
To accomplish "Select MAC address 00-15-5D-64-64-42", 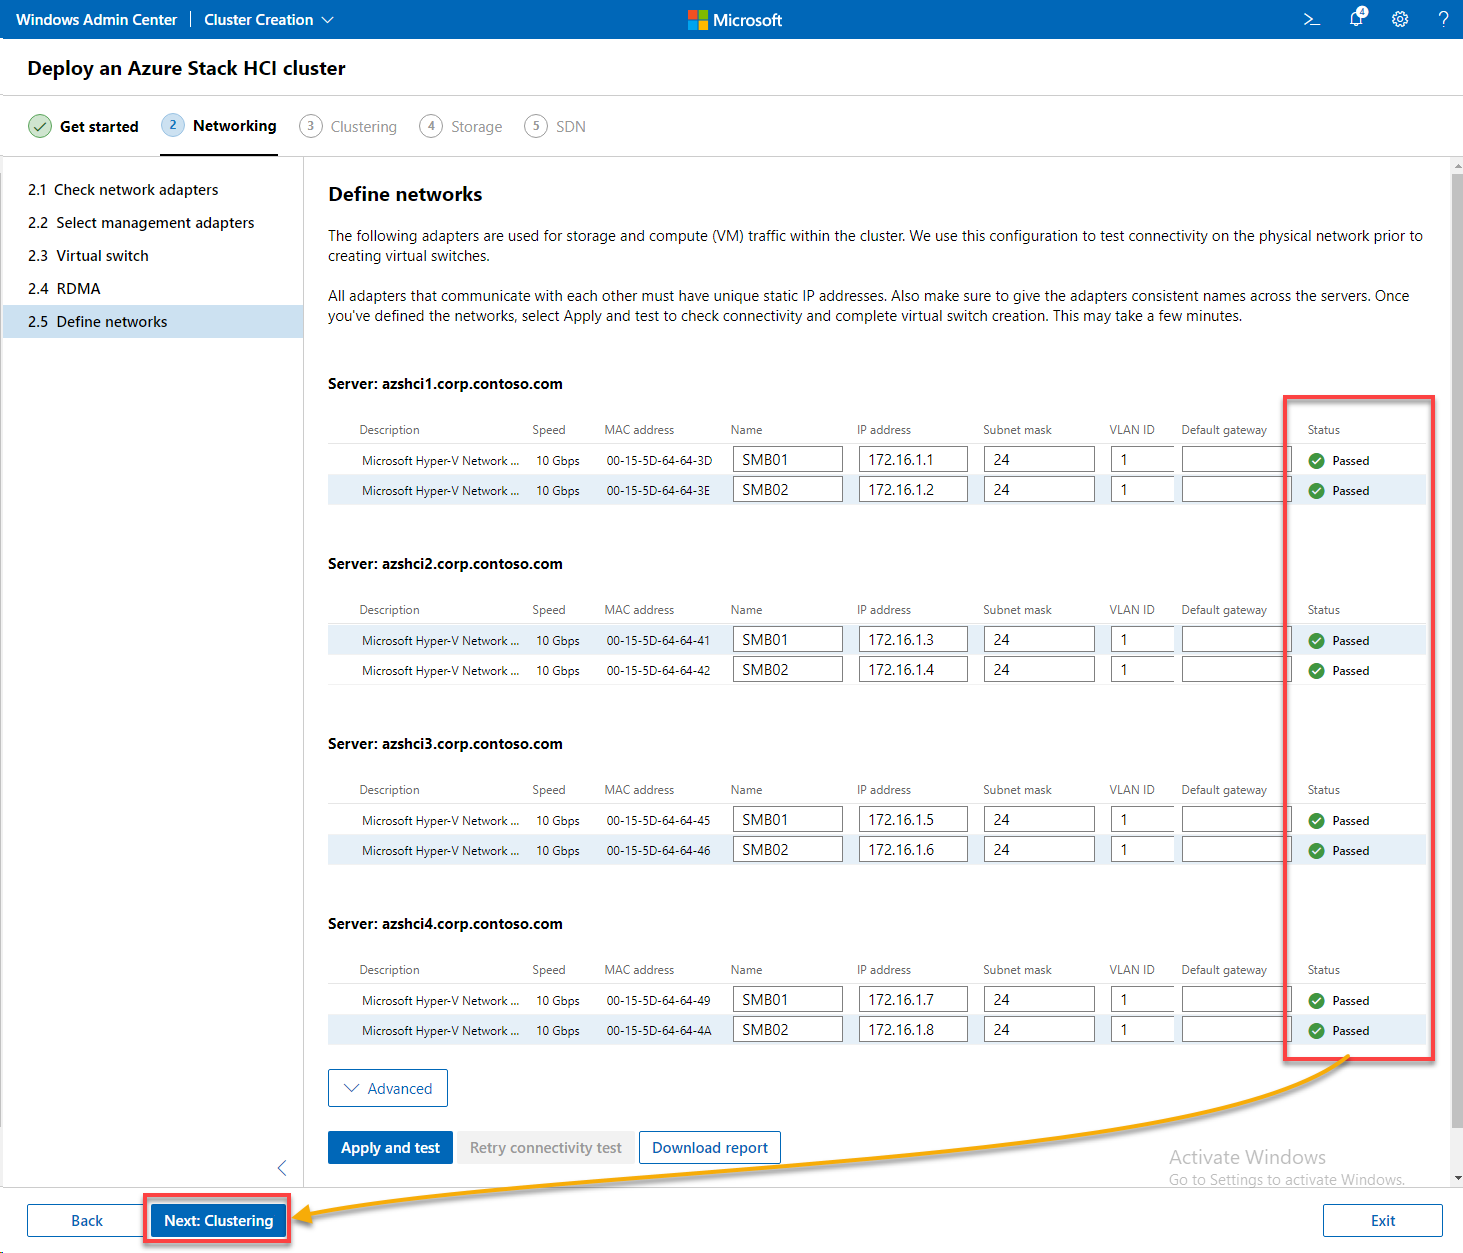I will coord(658,671).
